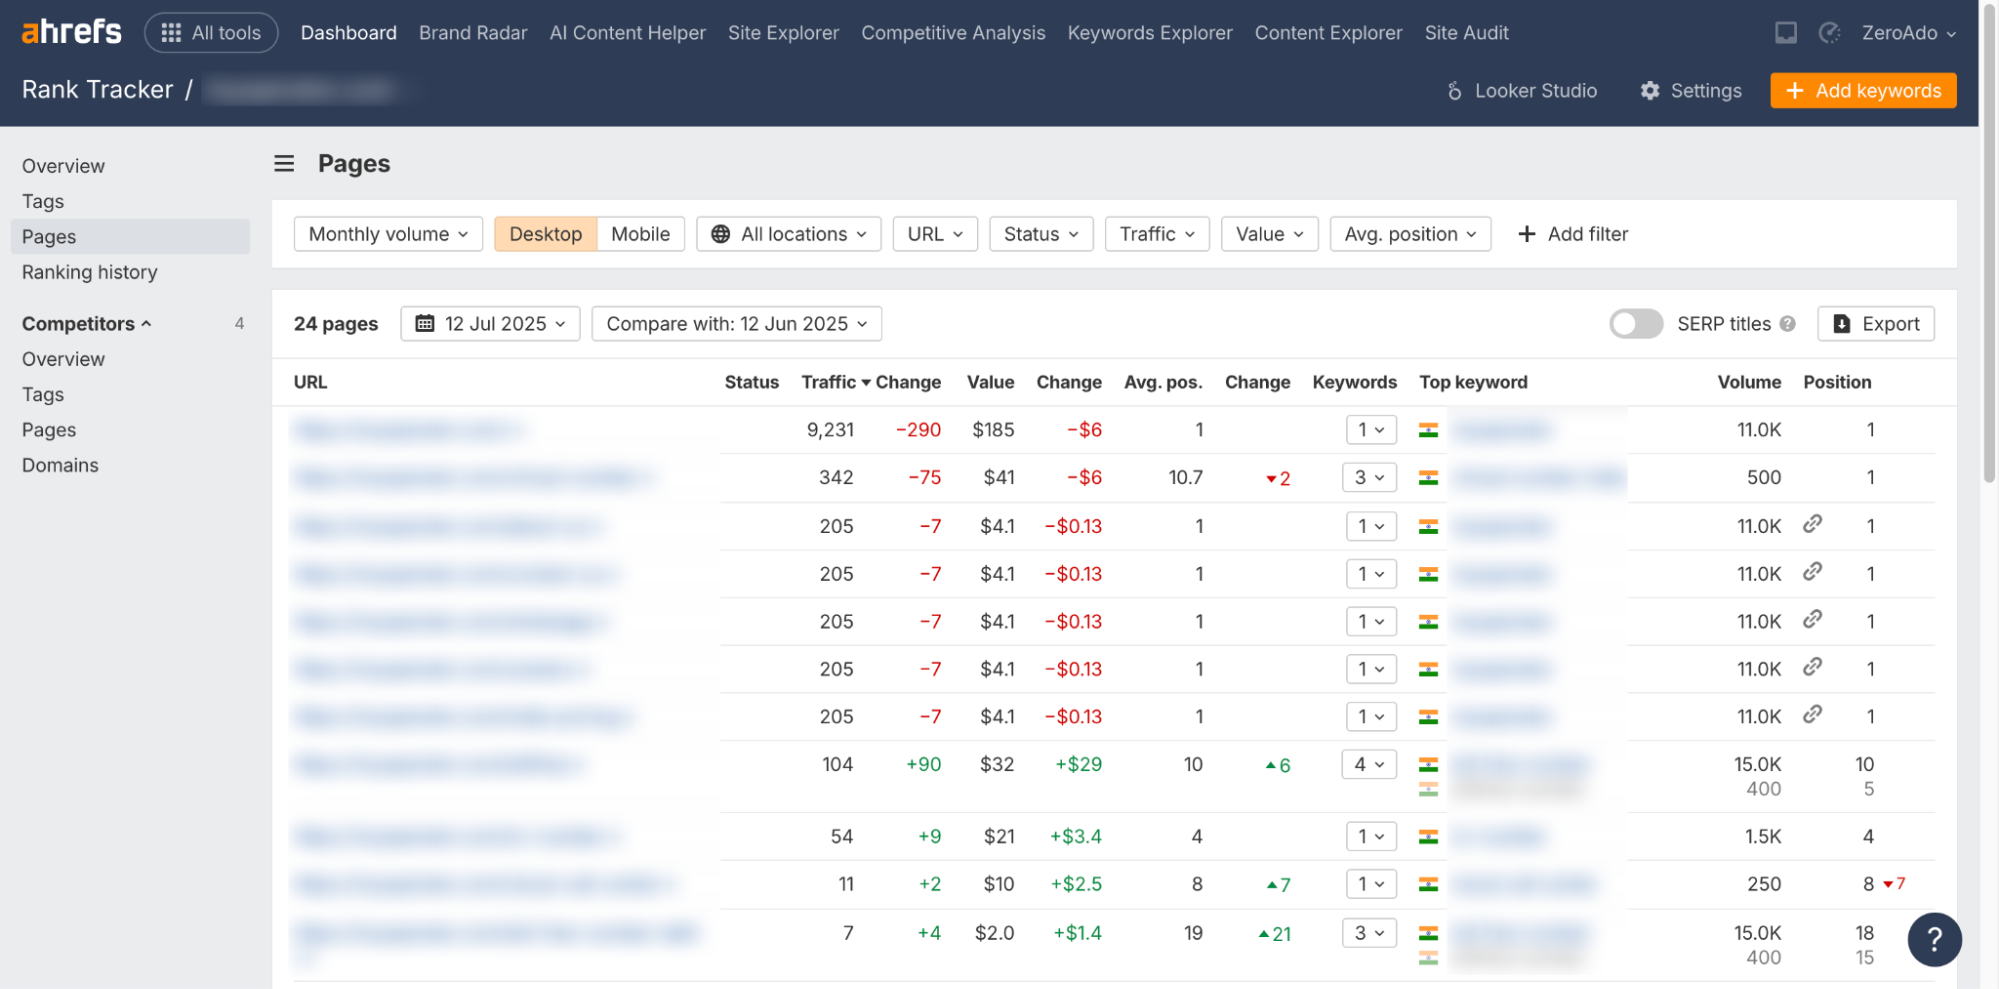Screen dimensions: 1999x989
Task: Go to Site Explorer in top navigation
Action: pos(783,33)
